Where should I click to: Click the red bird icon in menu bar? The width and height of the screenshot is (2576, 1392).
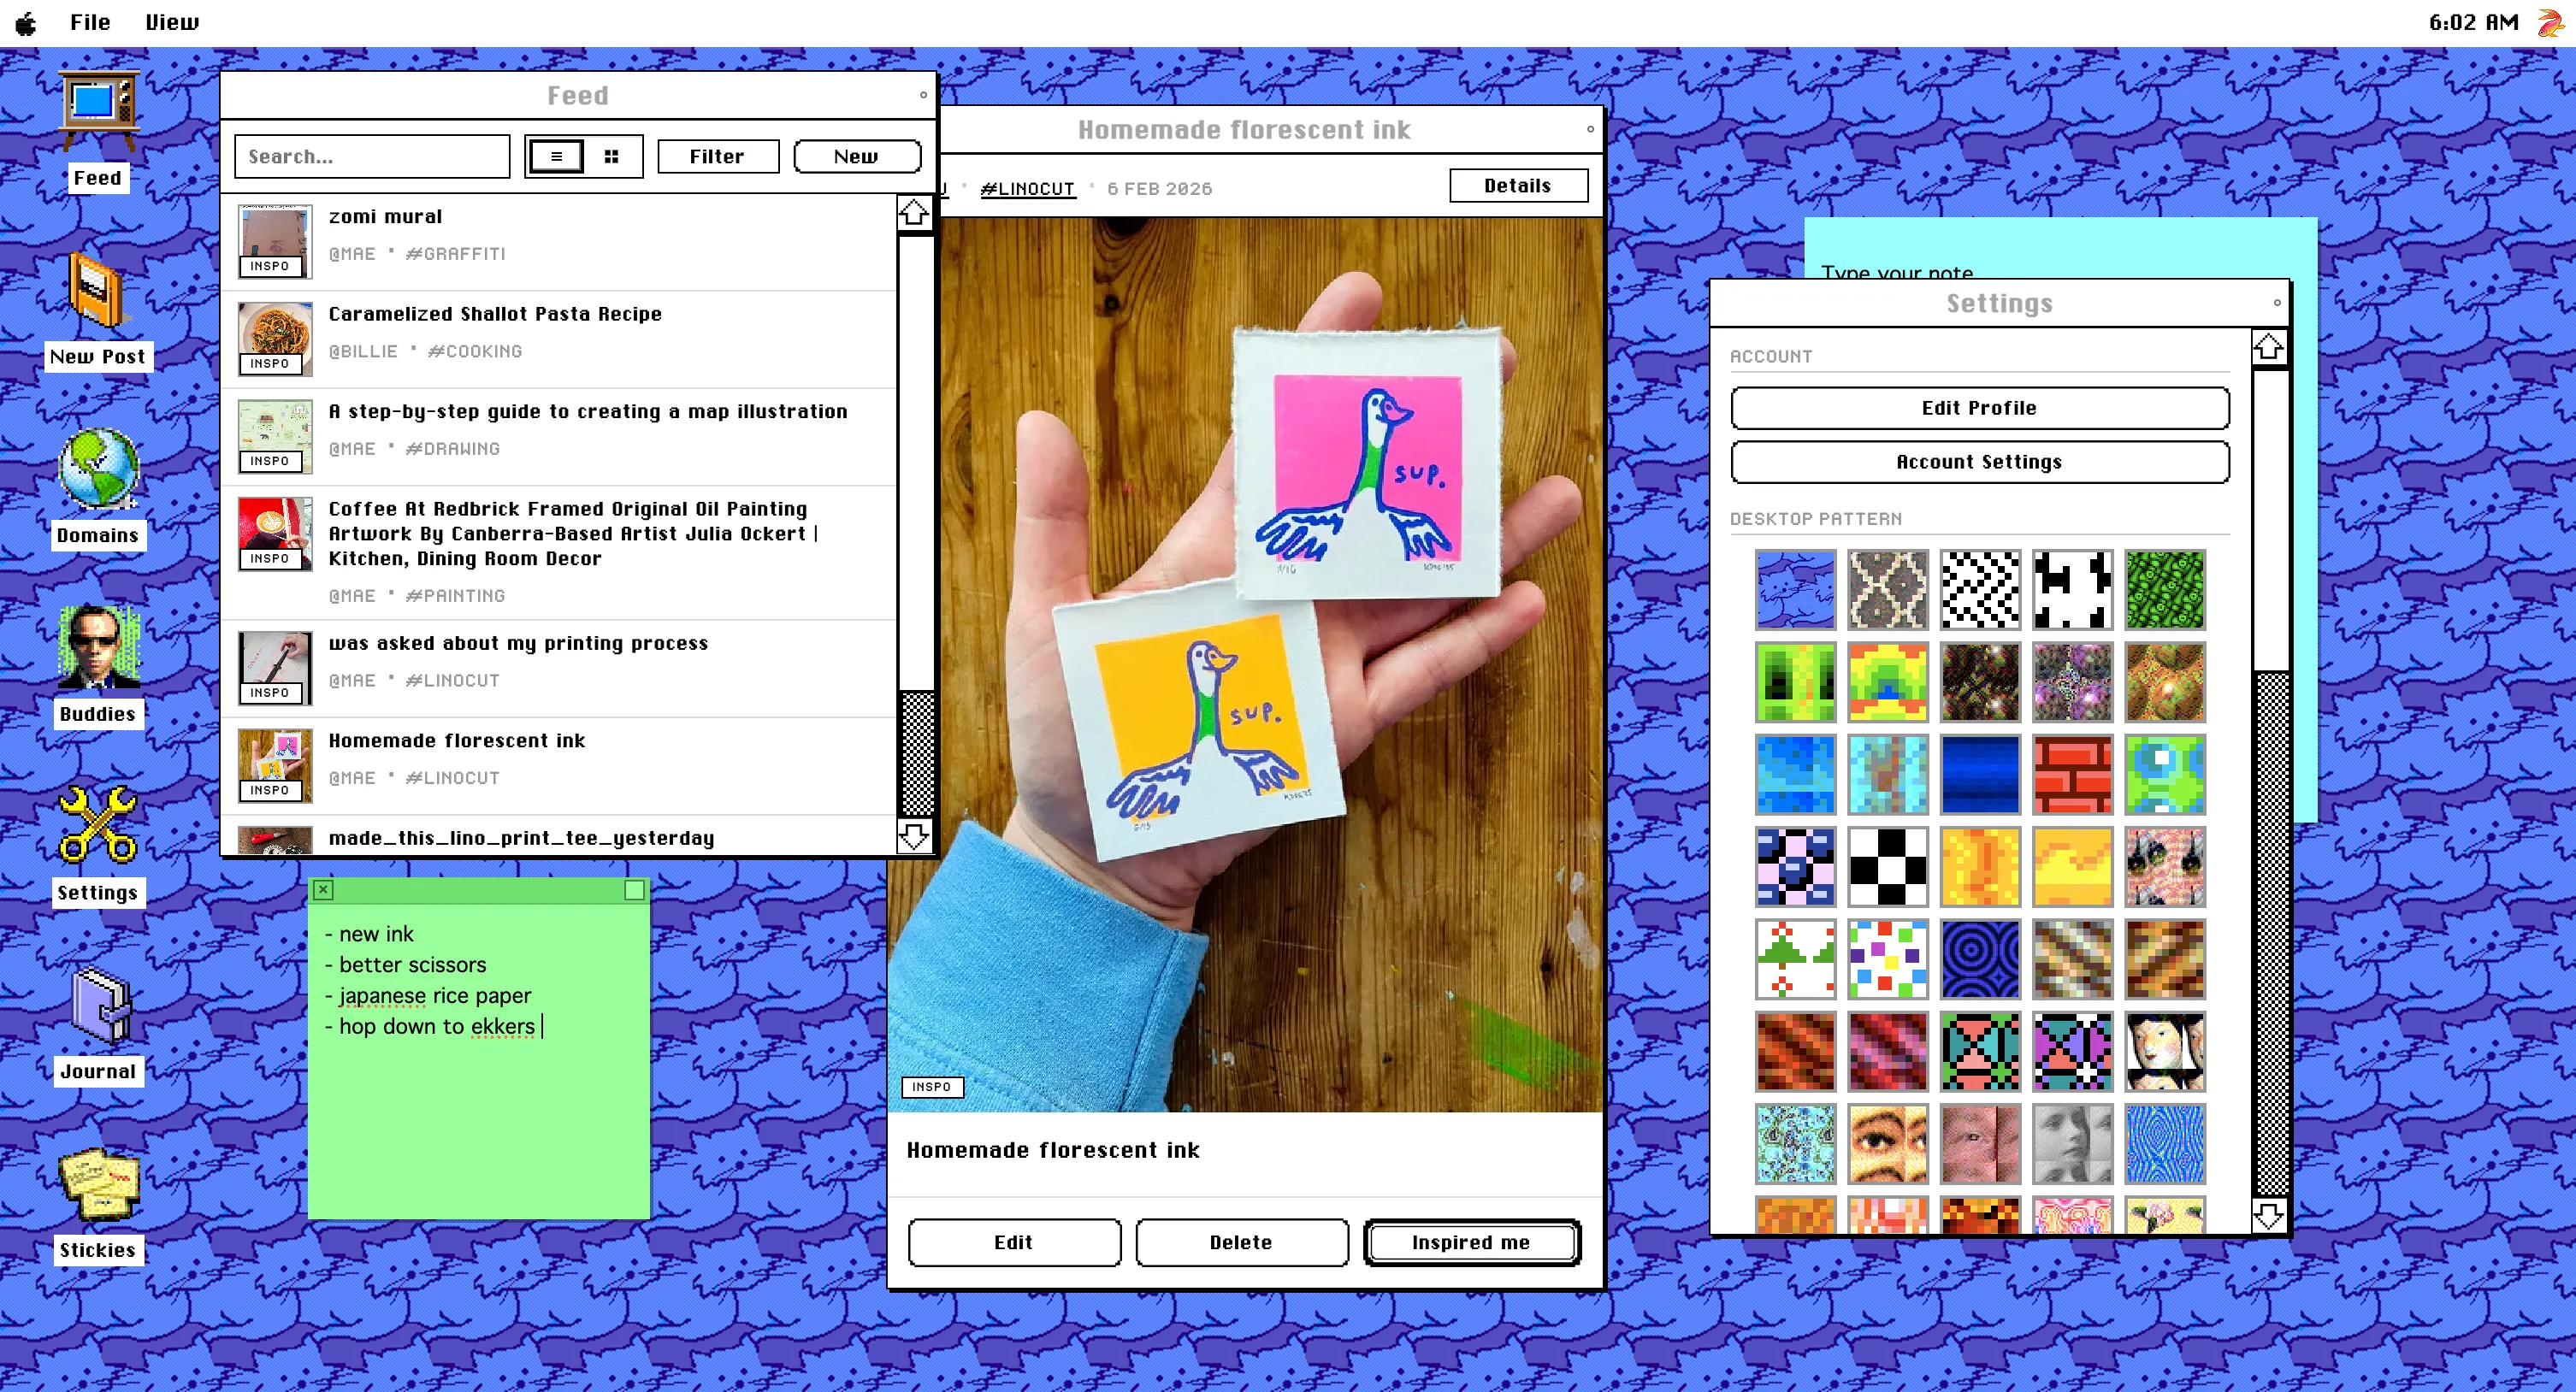point(2551,22)
